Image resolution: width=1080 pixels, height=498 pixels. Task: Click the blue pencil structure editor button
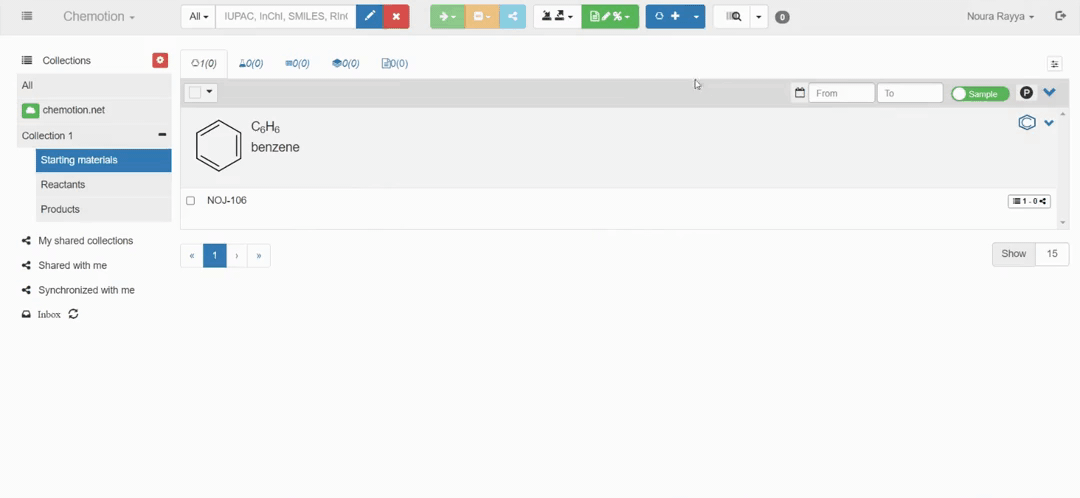click(369, 17)
